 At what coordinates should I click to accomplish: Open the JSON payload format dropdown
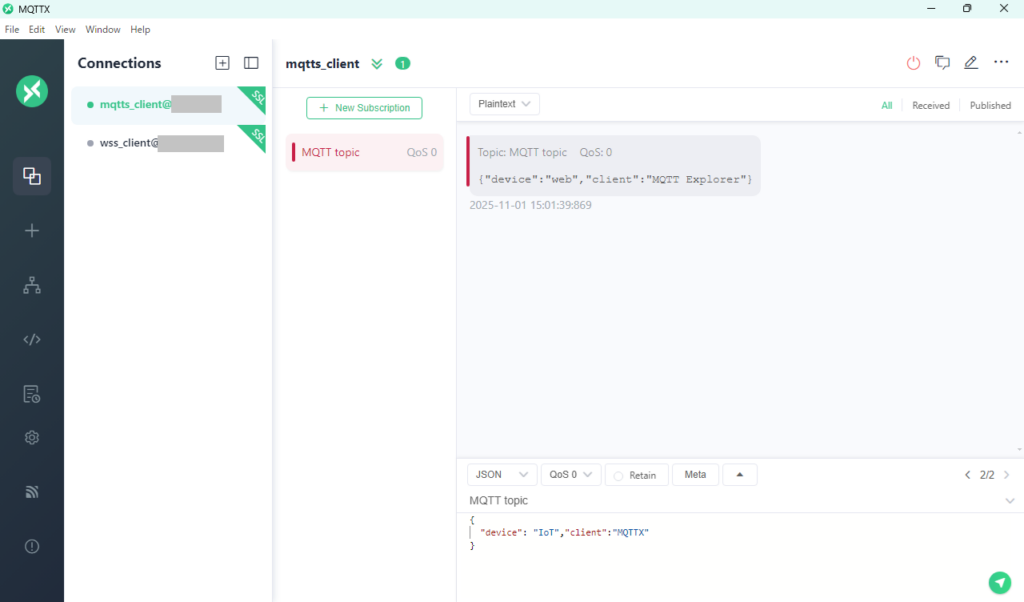(x=501, y=475)
